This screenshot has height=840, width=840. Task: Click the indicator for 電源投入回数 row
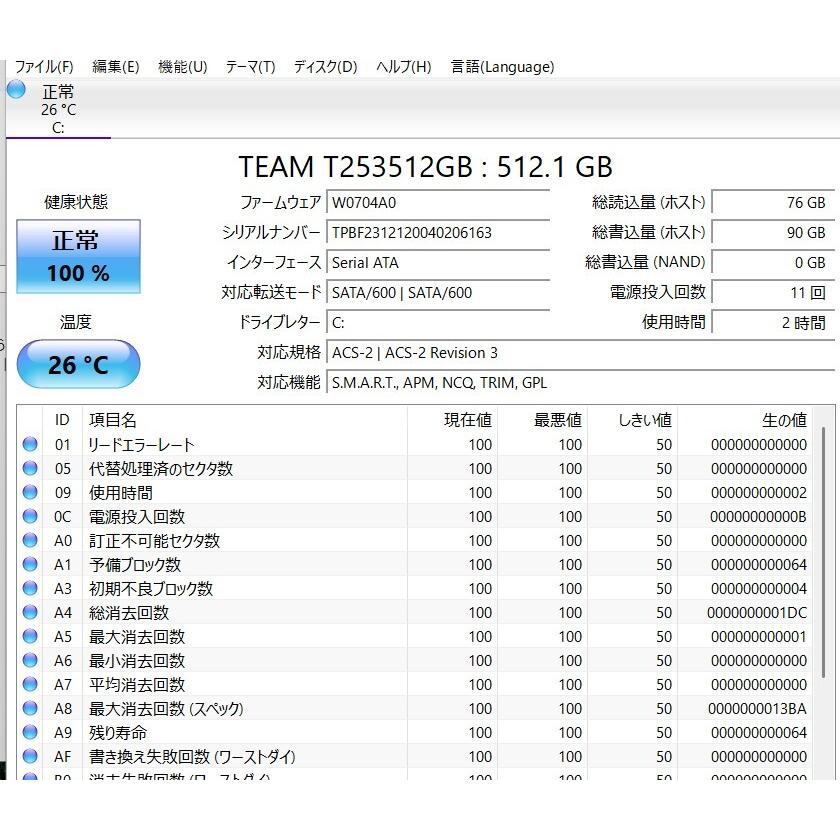tap(30, 516)
